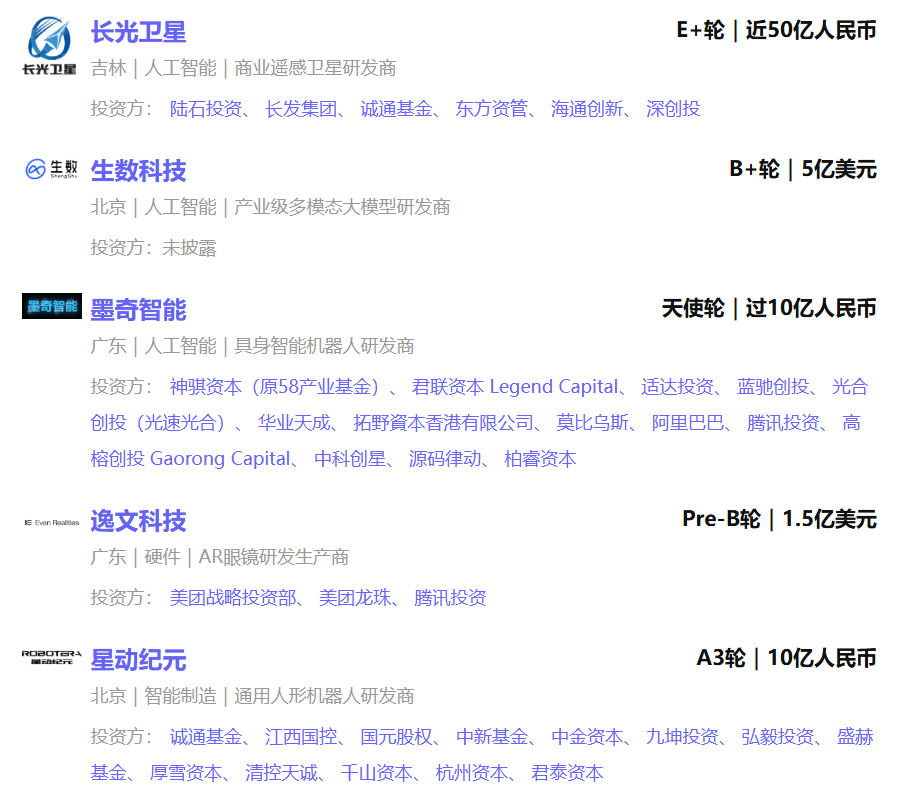This screenshot has width=897, height=804.
Task: Open investor 东方资管
Action: (x=491, y=108)
